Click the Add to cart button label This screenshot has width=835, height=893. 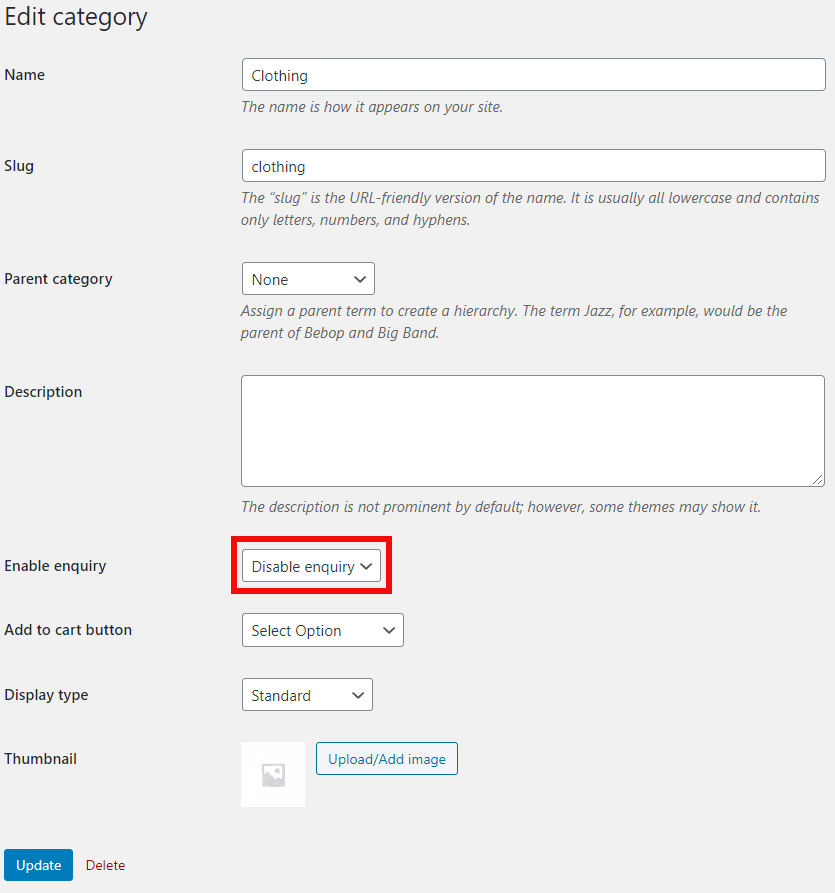point(68,630)
